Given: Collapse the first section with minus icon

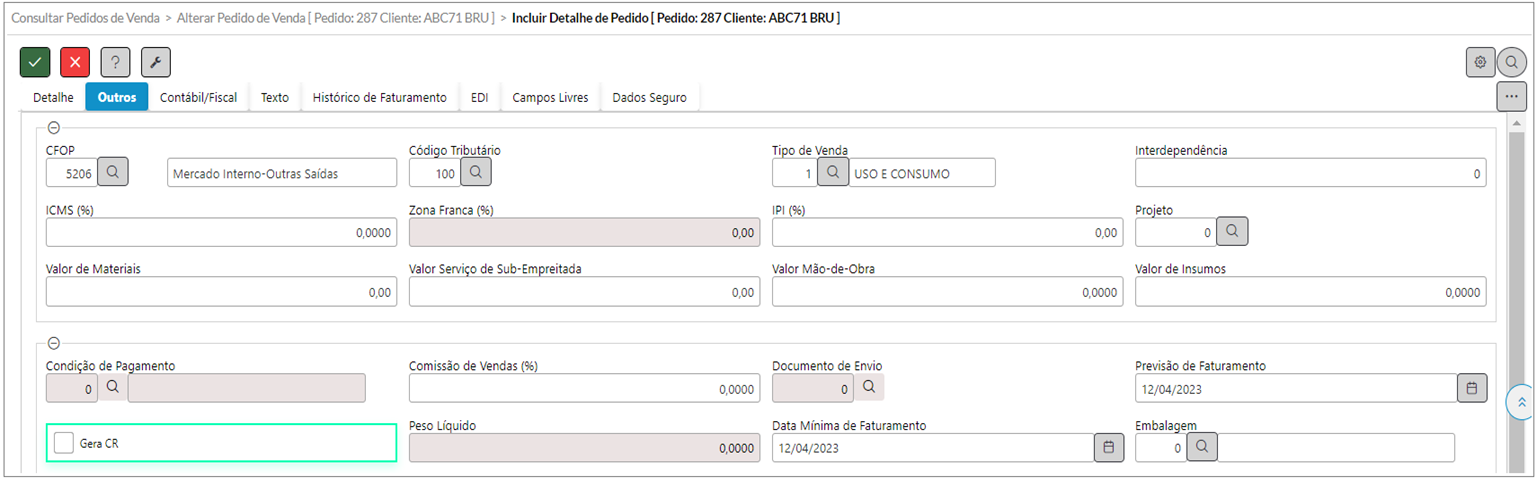Looking at the screenshot, I should [54, 127].
